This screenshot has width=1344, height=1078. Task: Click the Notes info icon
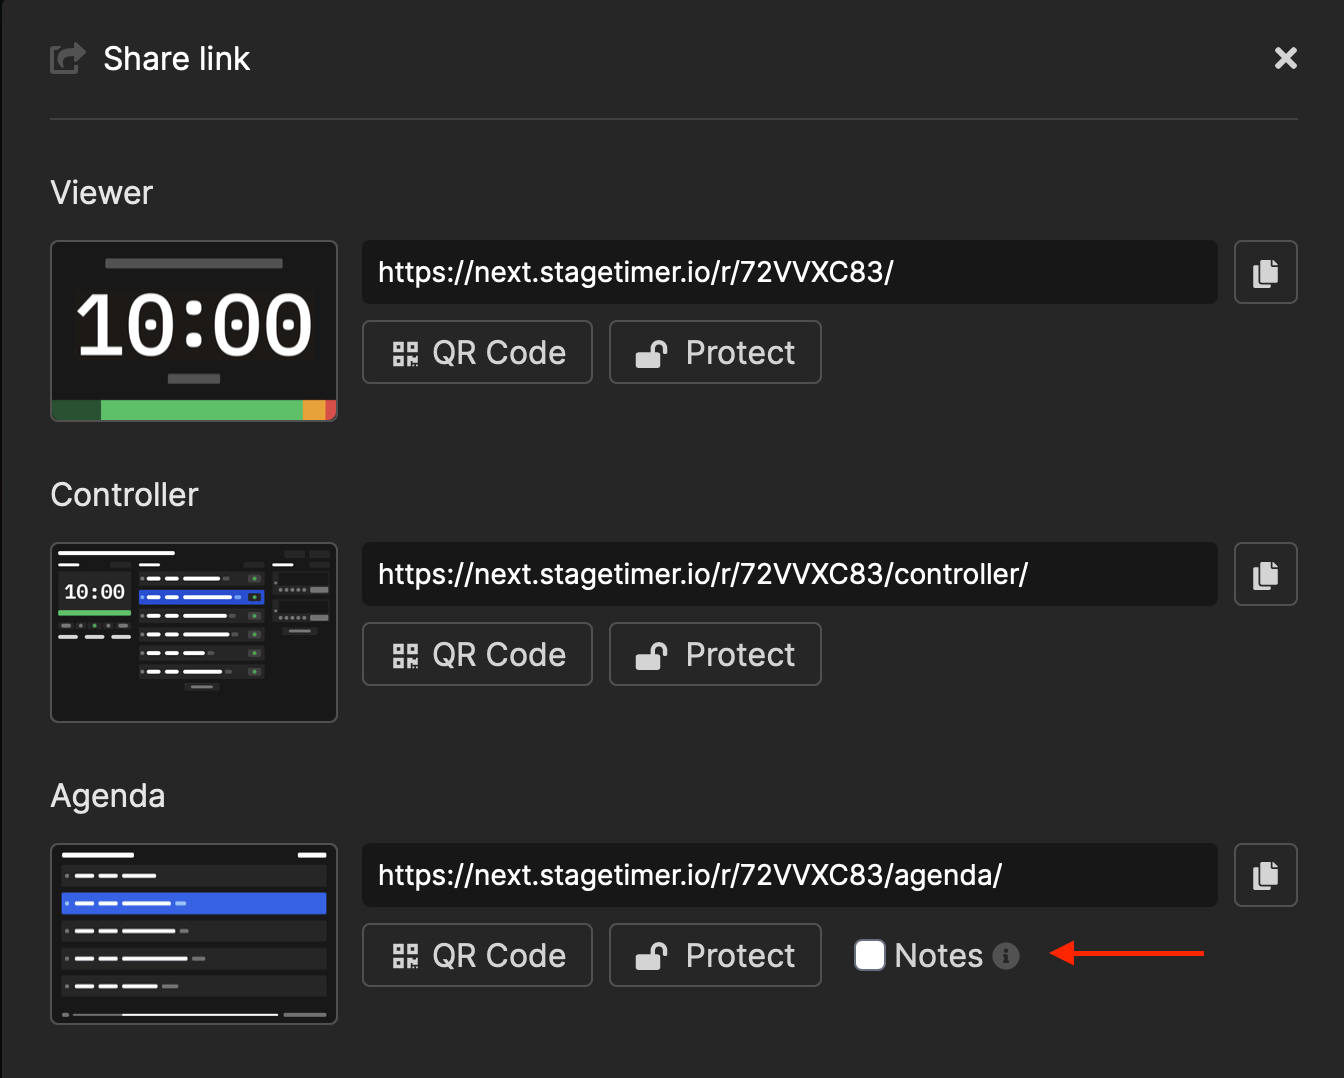(1006, 956)
